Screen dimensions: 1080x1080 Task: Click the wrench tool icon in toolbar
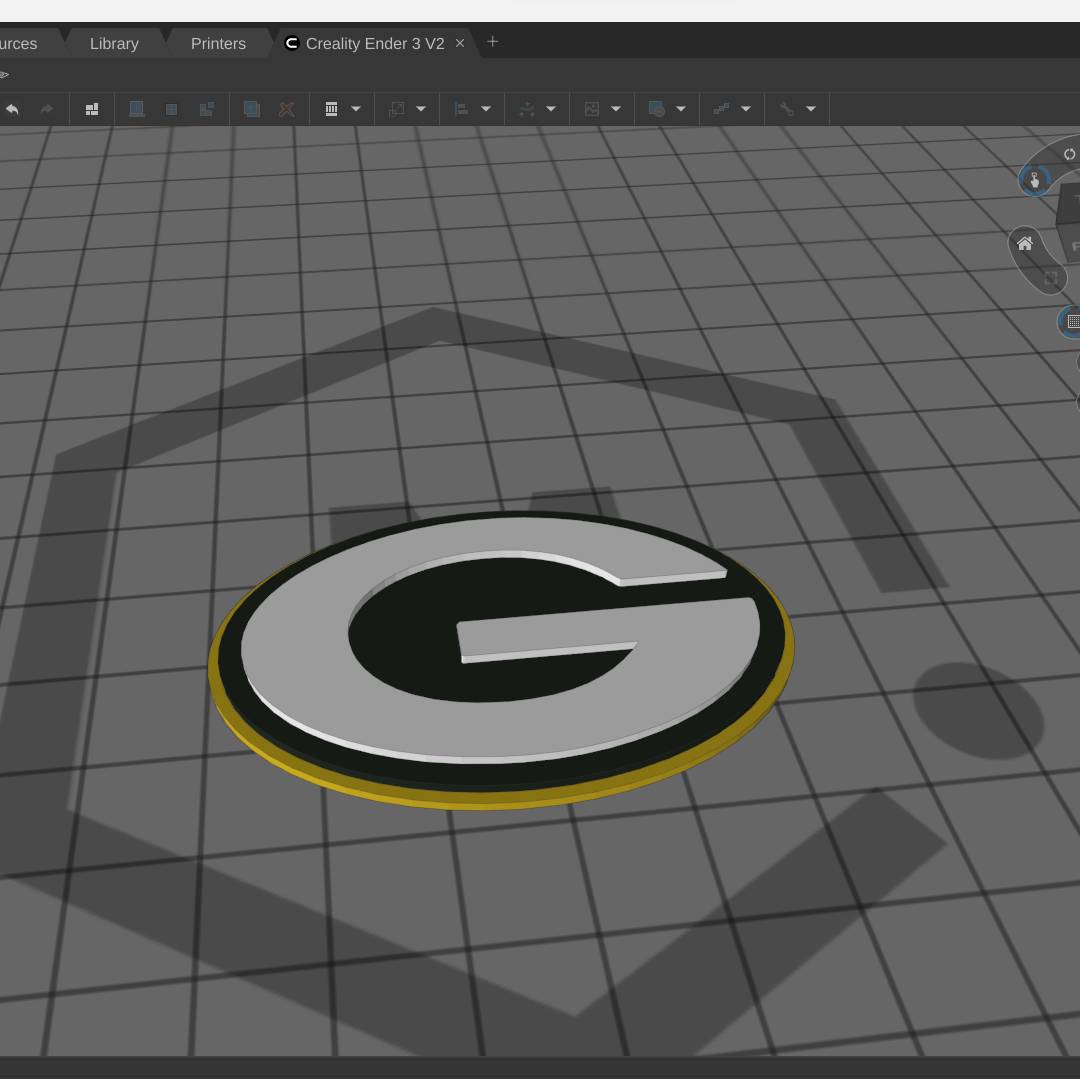[787, 109]
